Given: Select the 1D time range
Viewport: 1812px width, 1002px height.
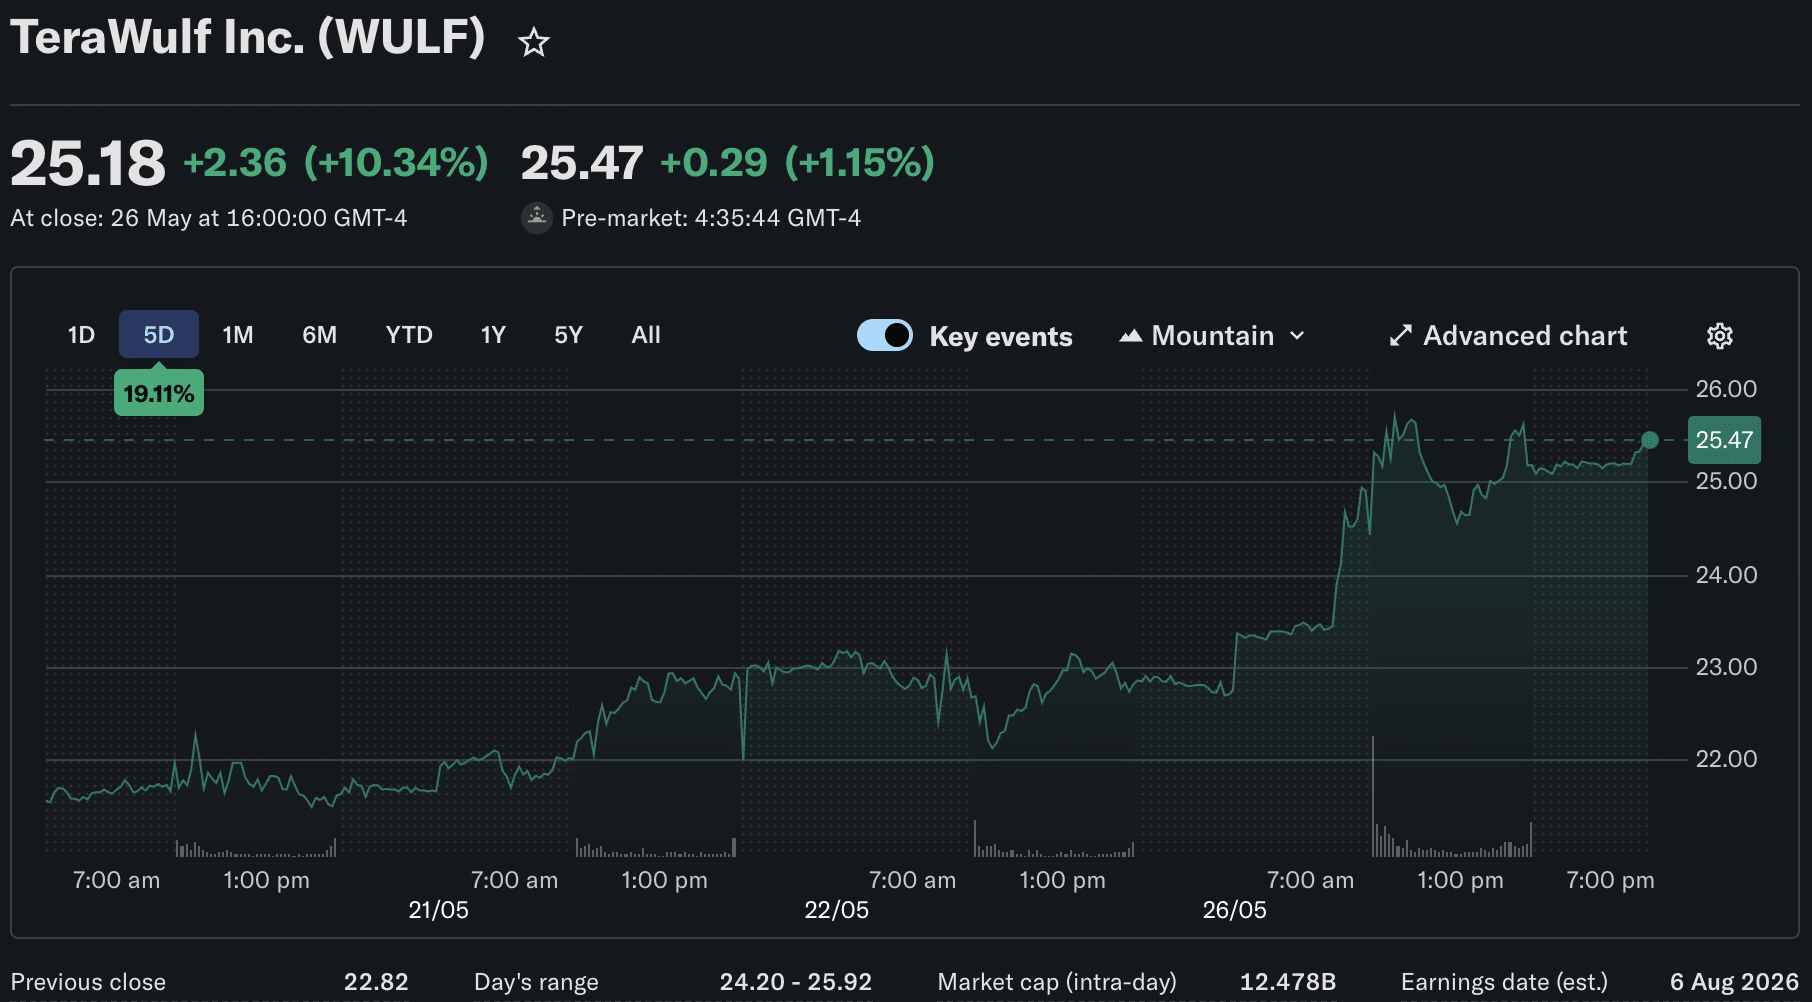Looking at the screenshot, I should 81,335.
